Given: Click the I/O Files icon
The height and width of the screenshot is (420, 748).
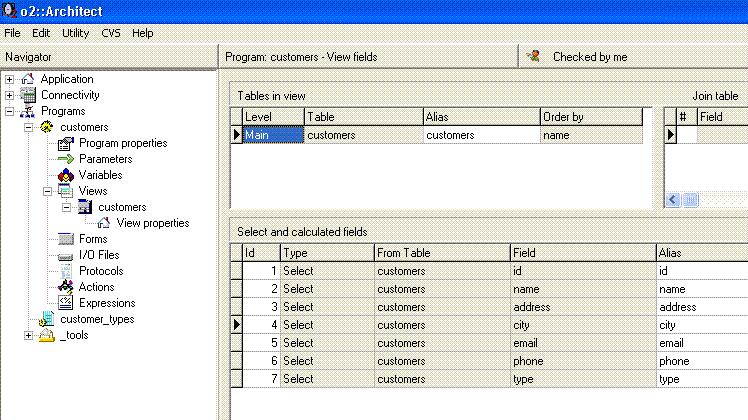Looking at the screenshot, I should [66, 256].
